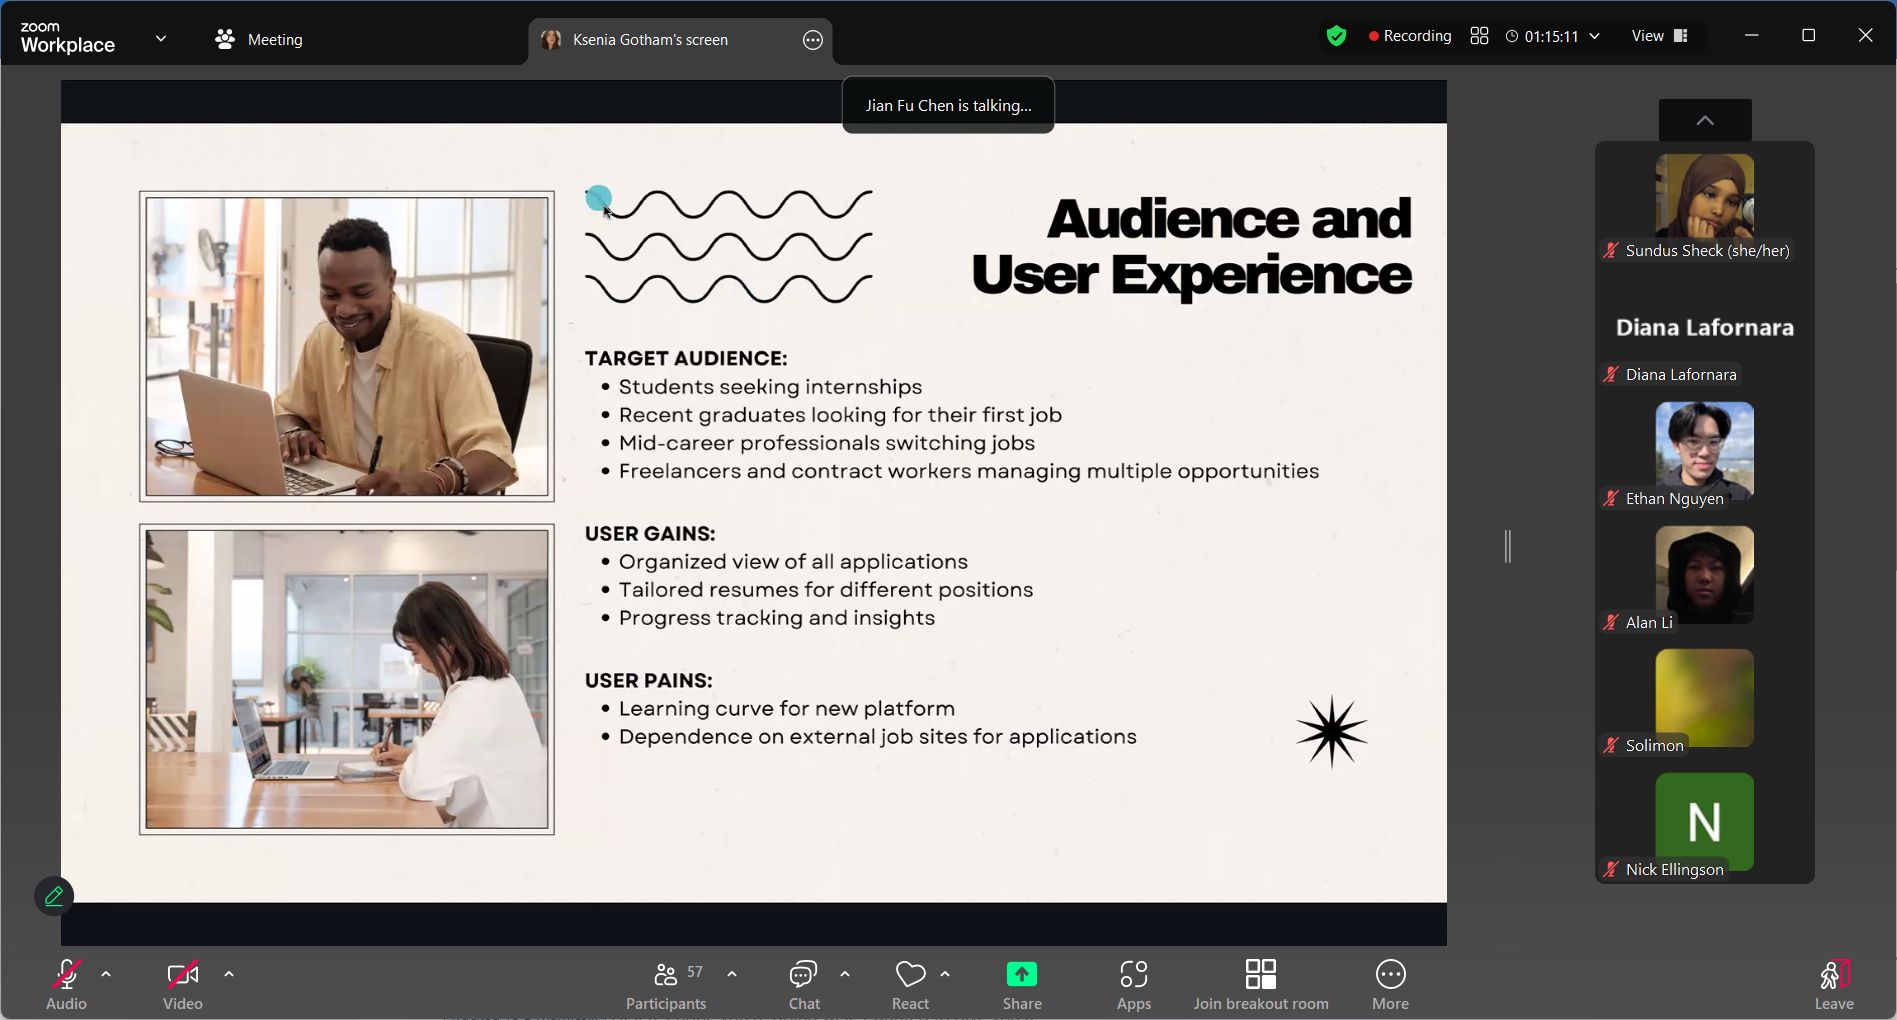Image resolution: width=1897 pixels, height=1020 pixels.
Task: Leave the meeting
Action: (1833, 985)
